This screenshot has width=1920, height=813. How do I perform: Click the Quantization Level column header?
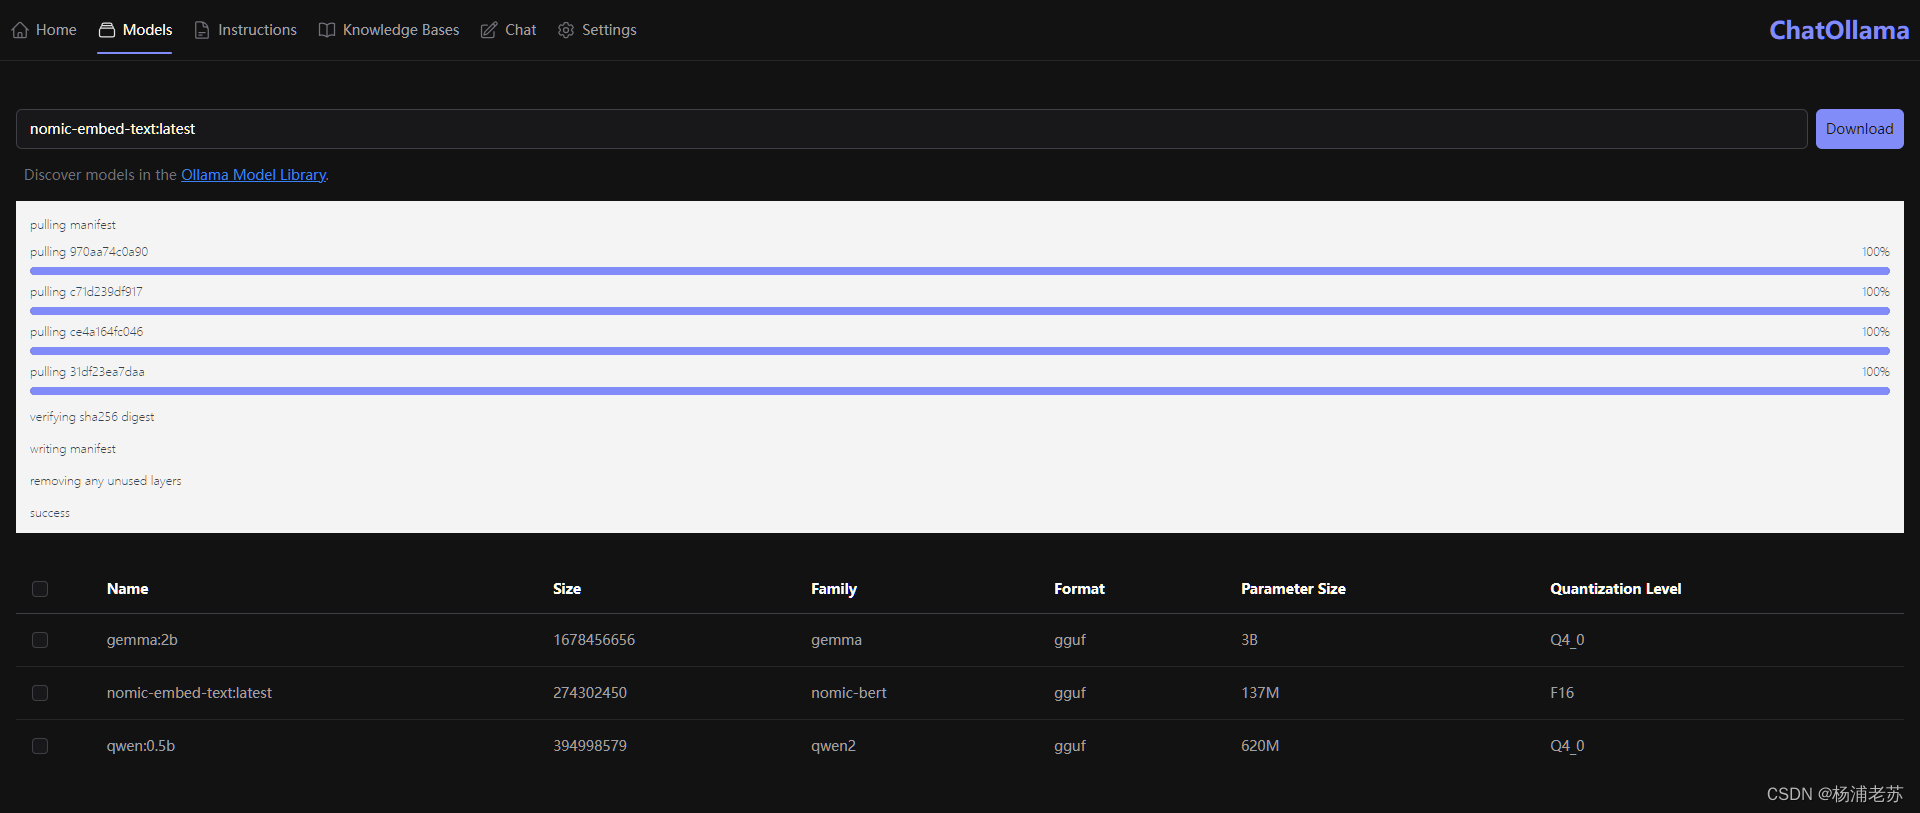[x=1615, y=589]
